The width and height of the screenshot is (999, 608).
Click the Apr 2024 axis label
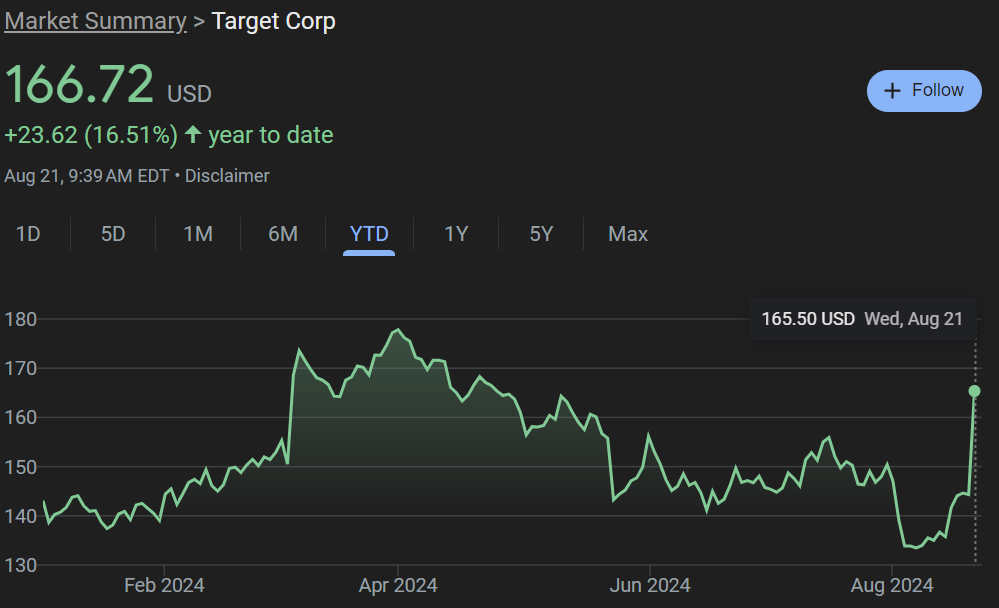[x=398, y=585]
